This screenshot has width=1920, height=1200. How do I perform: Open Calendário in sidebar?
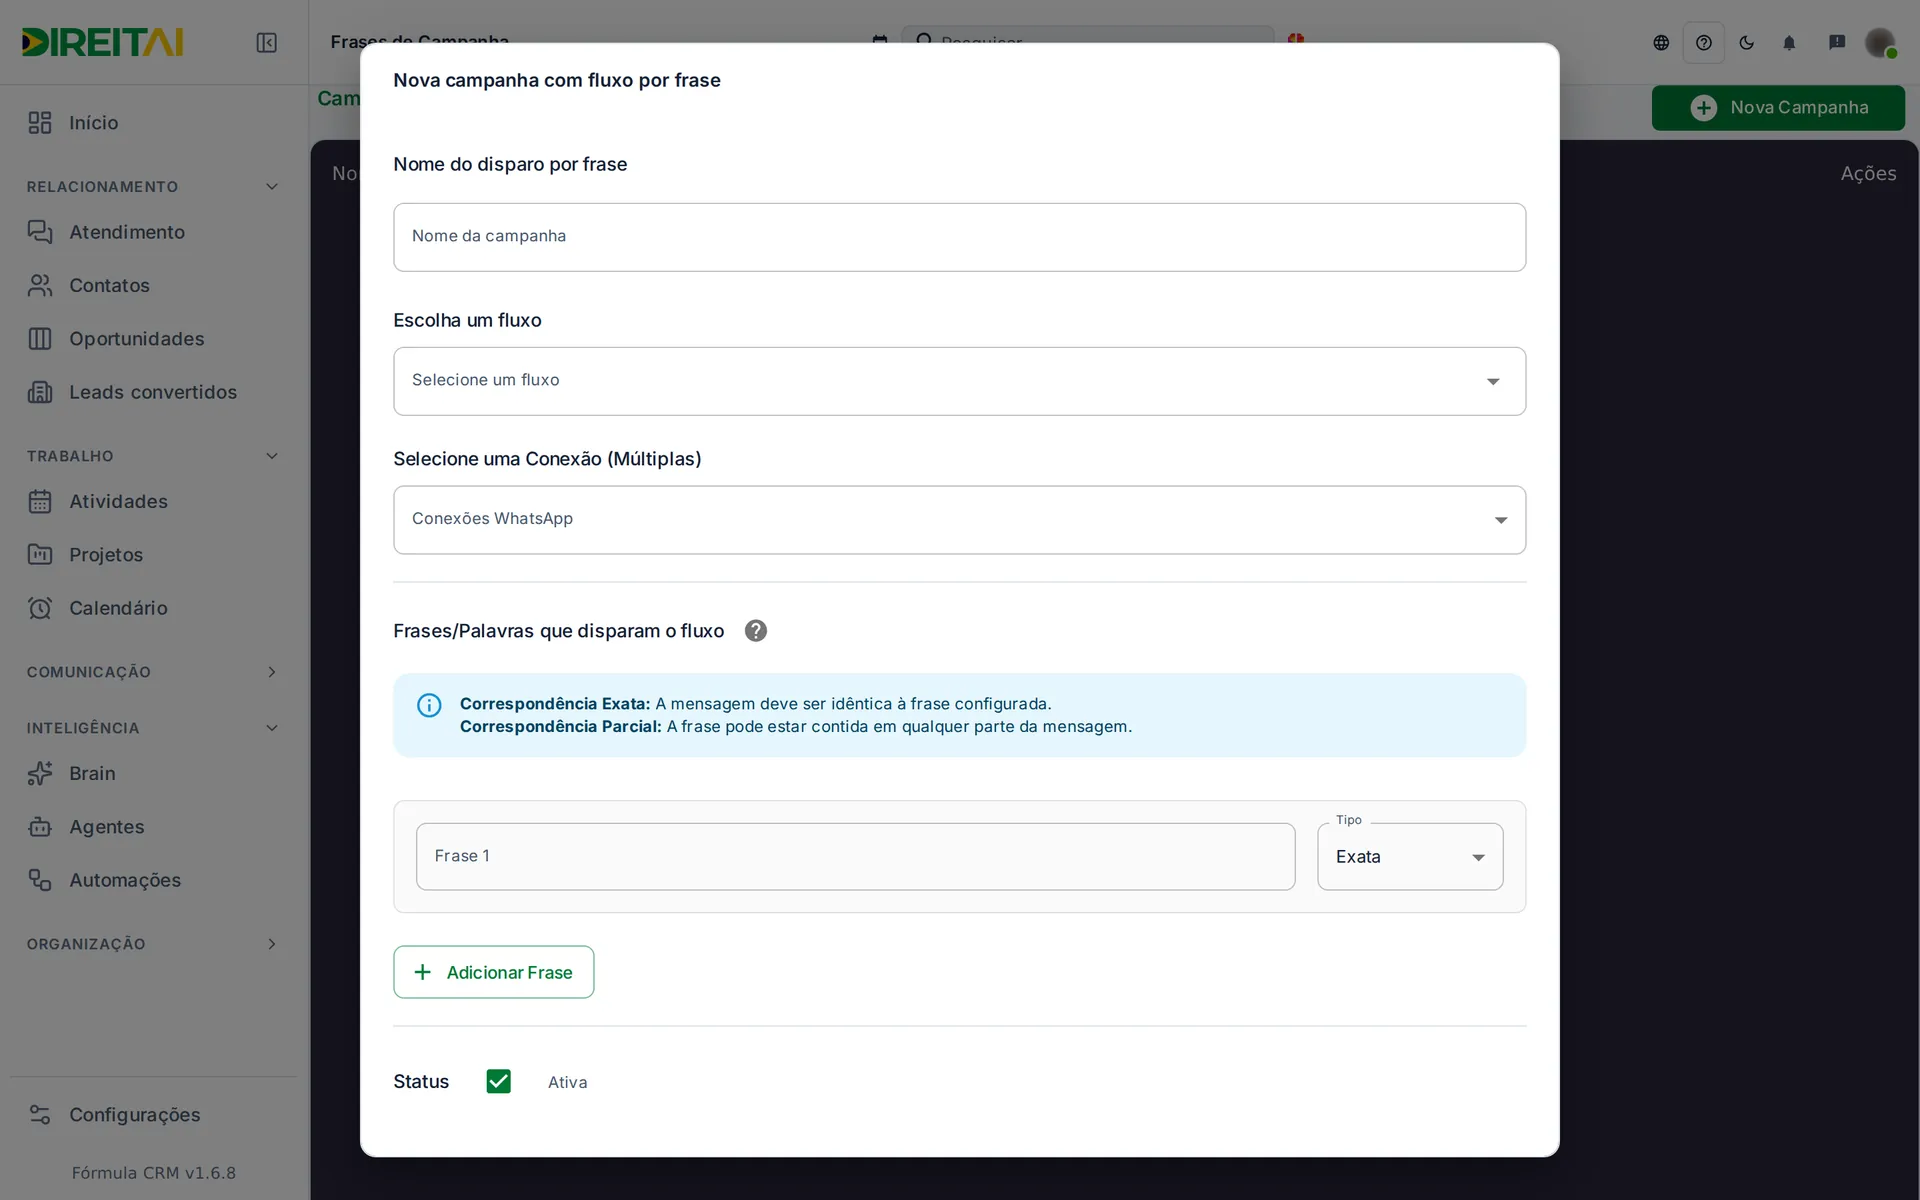153,609
